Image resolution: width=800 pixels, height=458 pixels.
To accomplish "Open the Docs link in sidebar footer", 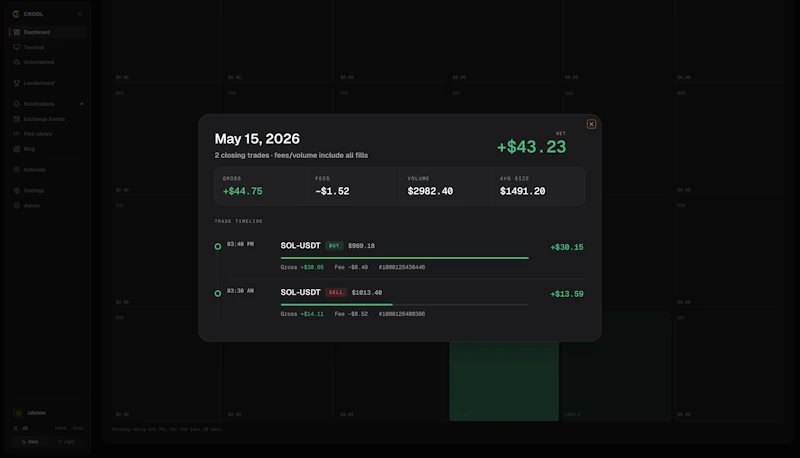I will [78, 428].
